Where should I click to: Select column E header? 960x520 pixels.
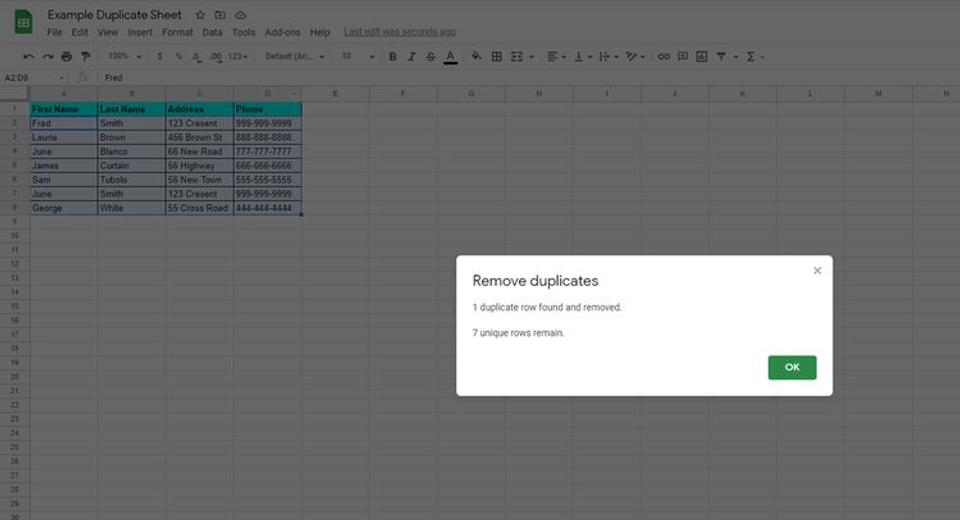pos(336,94)
